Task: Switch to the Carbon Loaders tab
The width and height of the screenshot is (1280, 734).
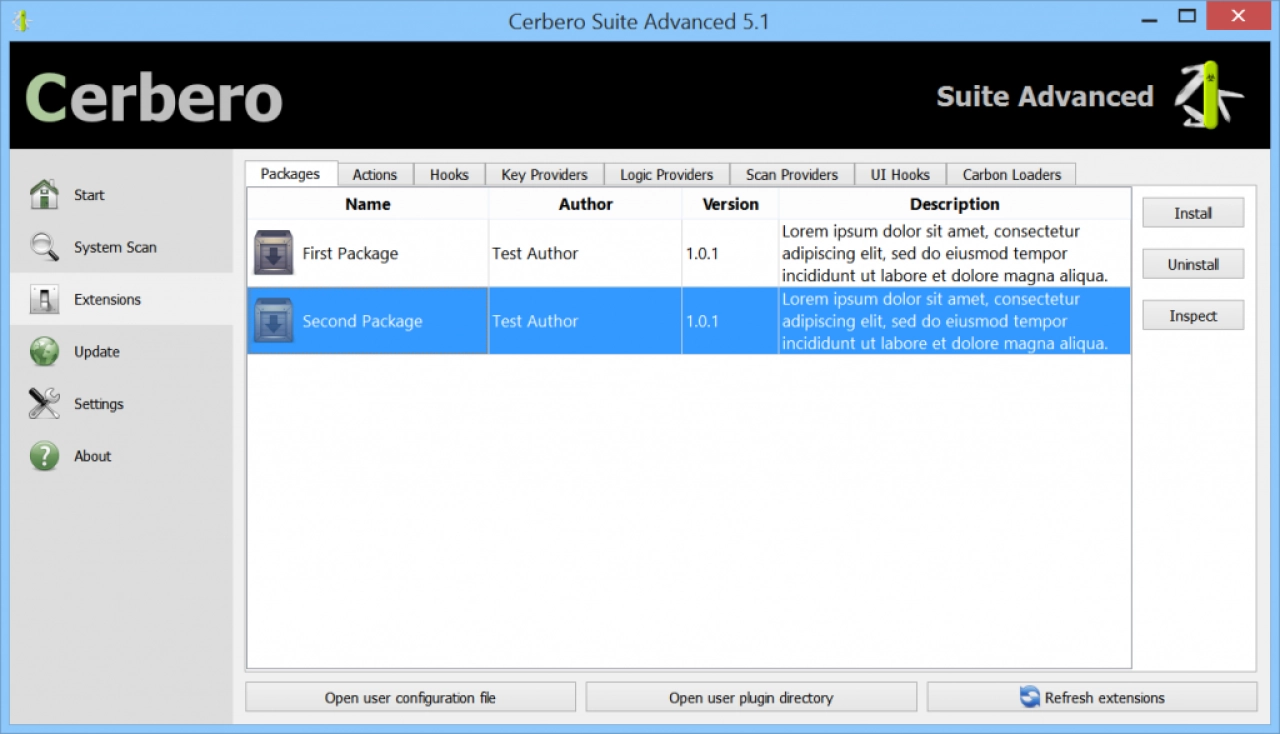Action: tap(1012, 174)
